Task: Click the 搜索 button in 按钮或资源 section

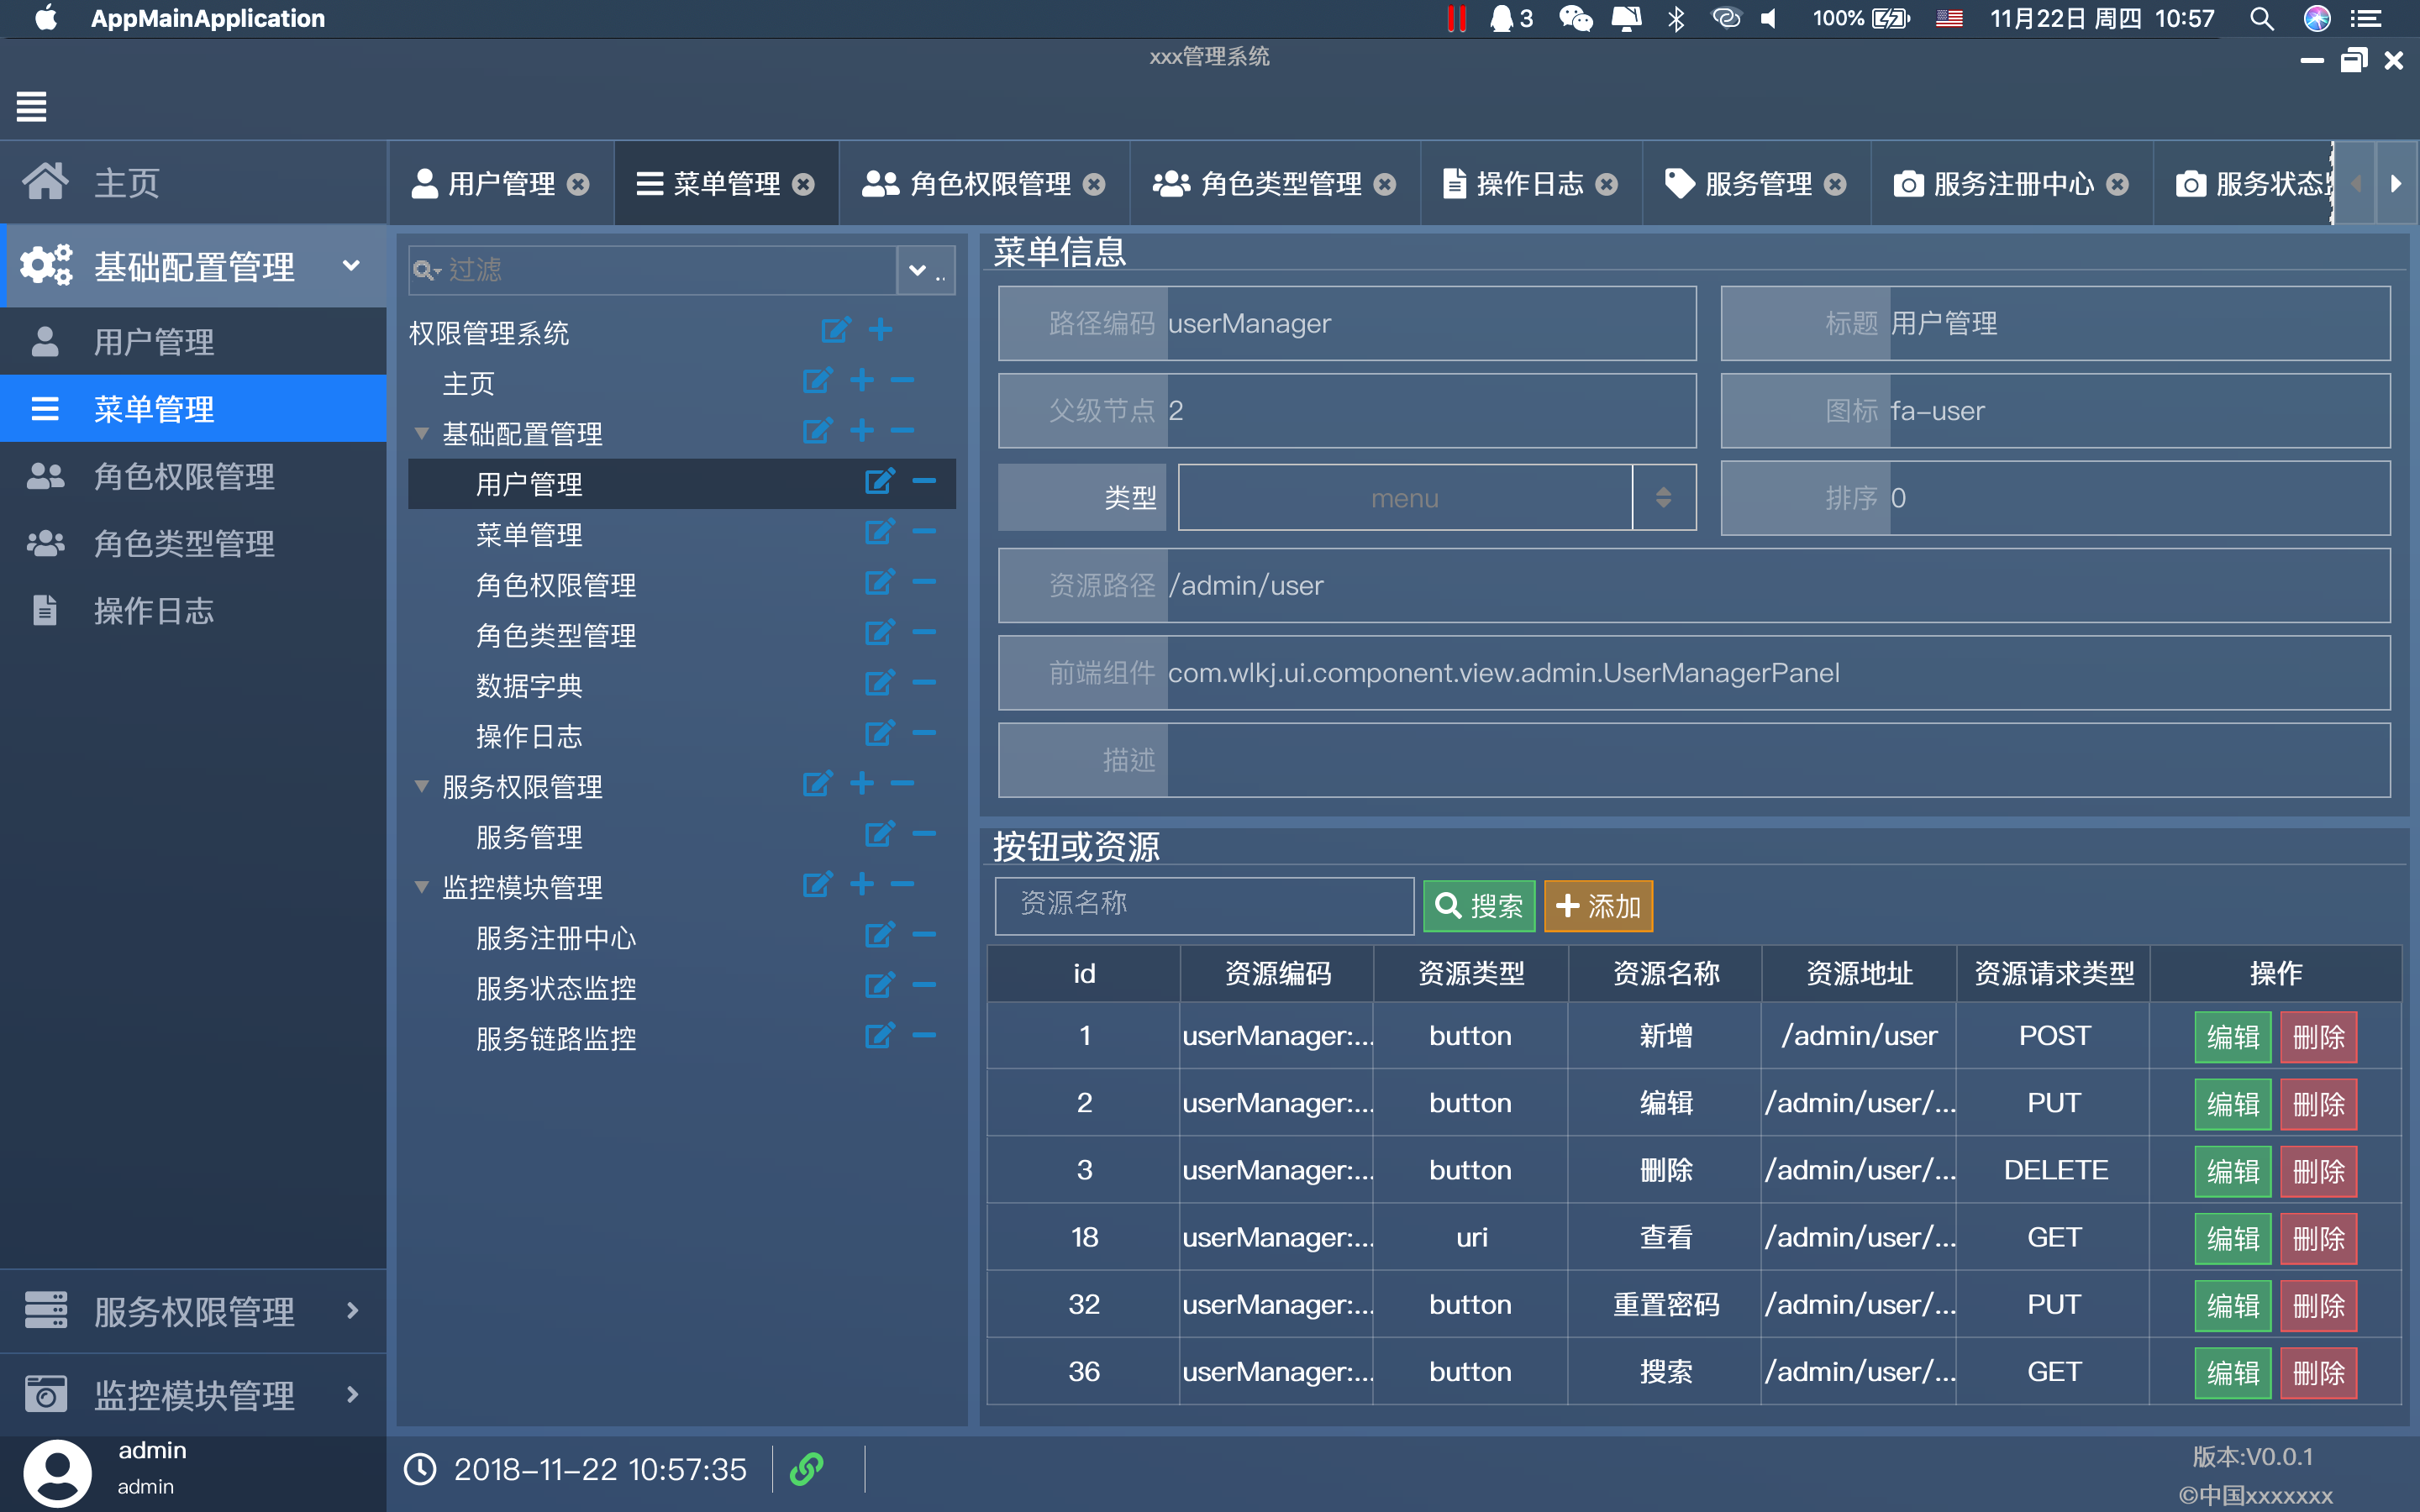Action: click(x=1476, y=904)
